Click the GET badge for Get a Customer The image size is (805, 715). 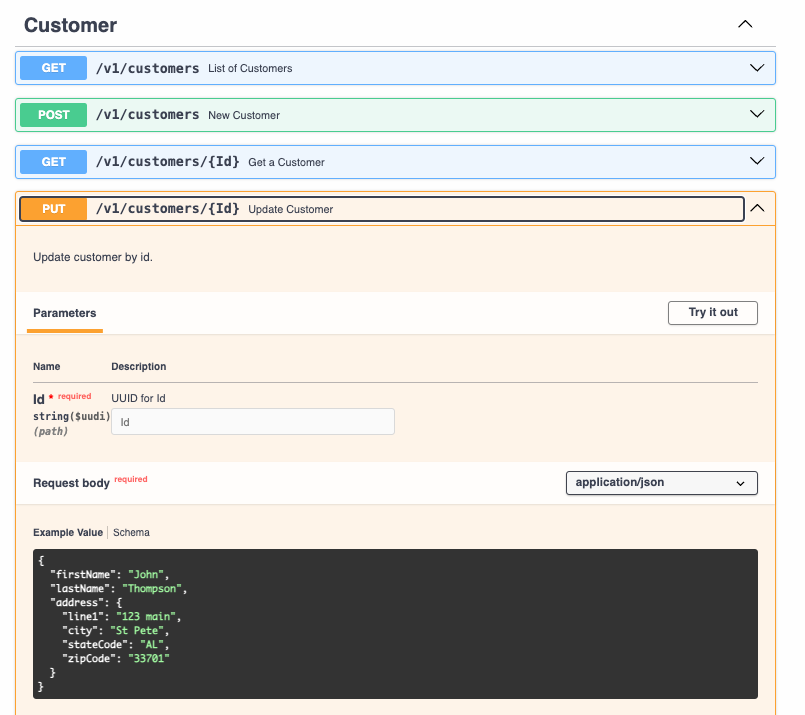pyautogui.click(x=54, y=162)
